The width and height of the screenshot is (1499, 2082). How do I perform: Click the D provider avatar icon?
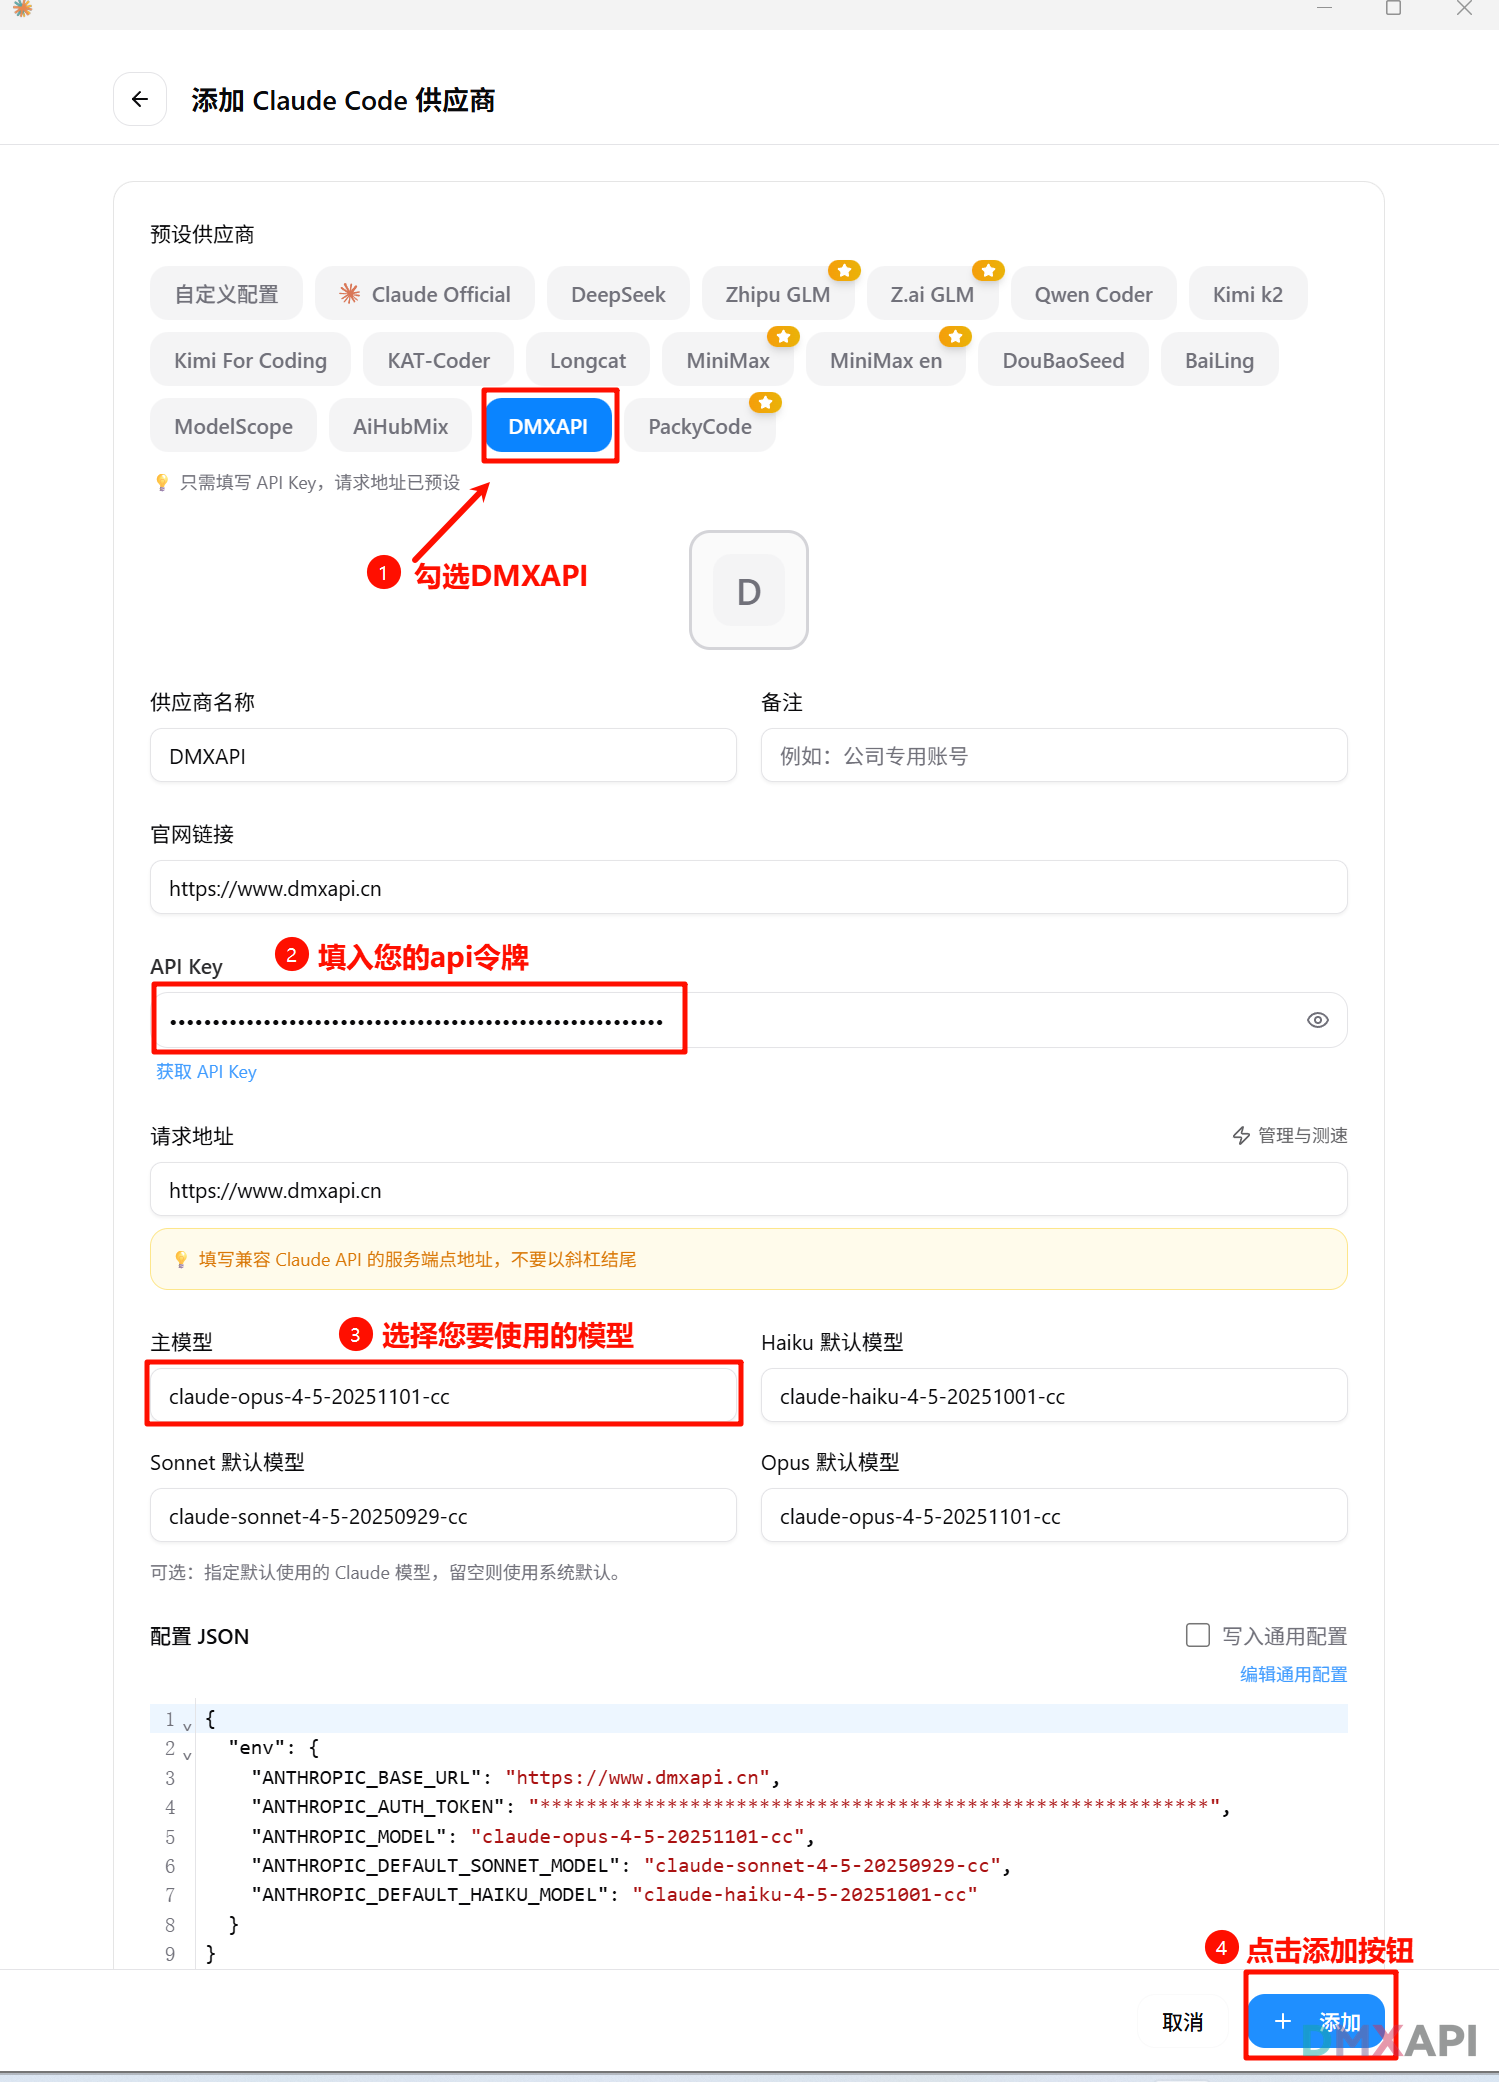click(x=748, y=590)
